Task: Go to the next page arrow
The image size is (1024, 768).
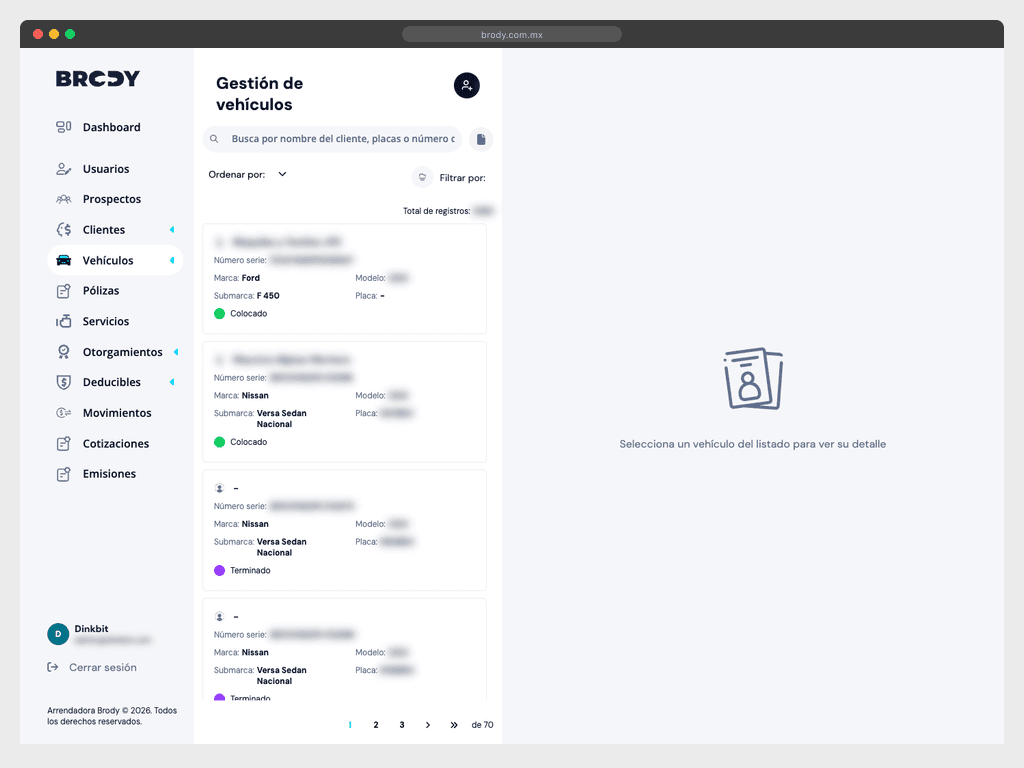Action: pyautogui.click(x=428, y=725)
